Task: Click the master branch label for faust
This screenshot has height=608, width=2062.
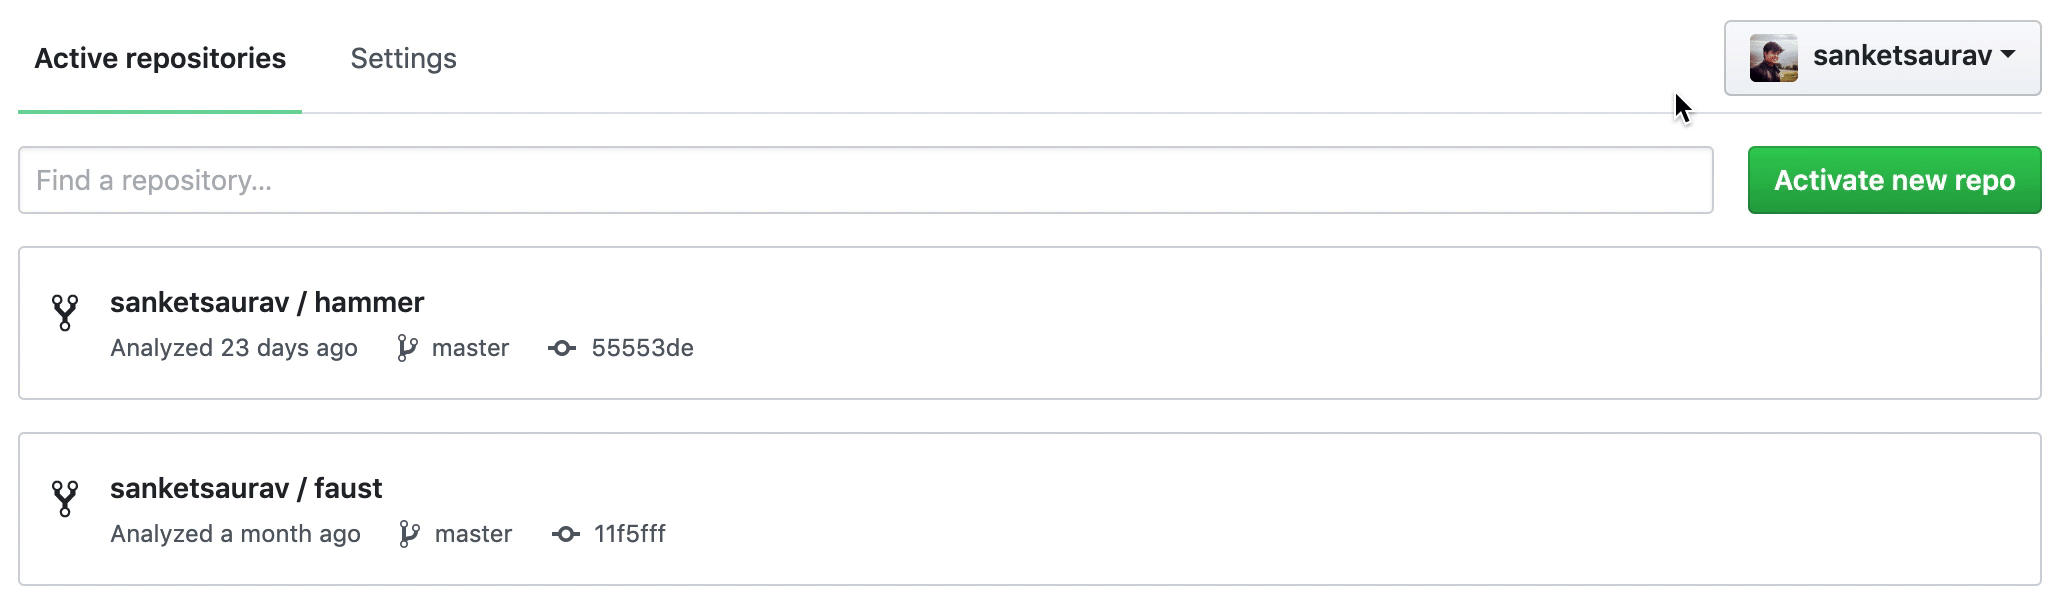Action: (473, 534)
